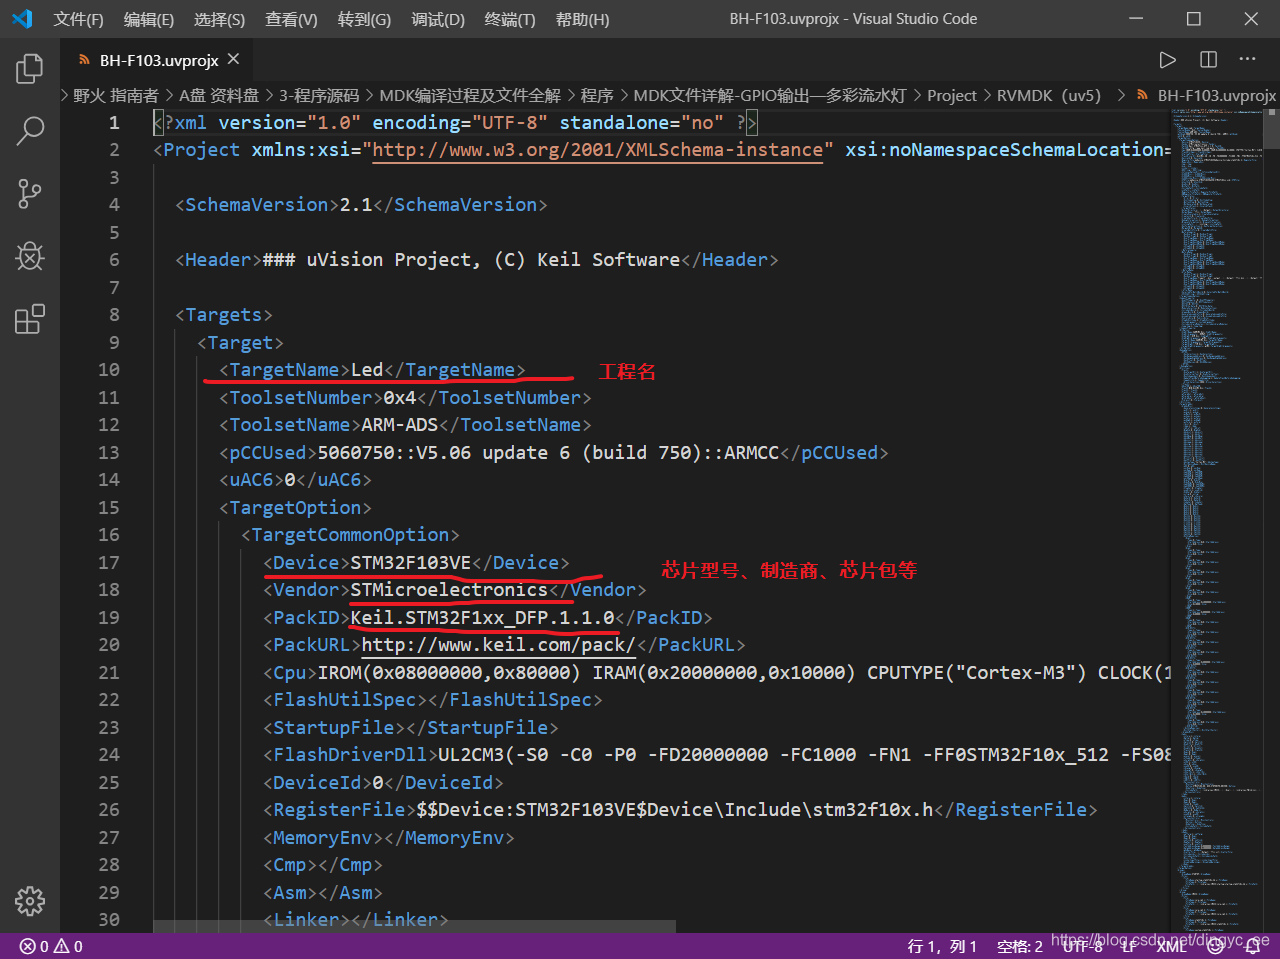Expand the Project breadcrumb folder

point(951,96)
